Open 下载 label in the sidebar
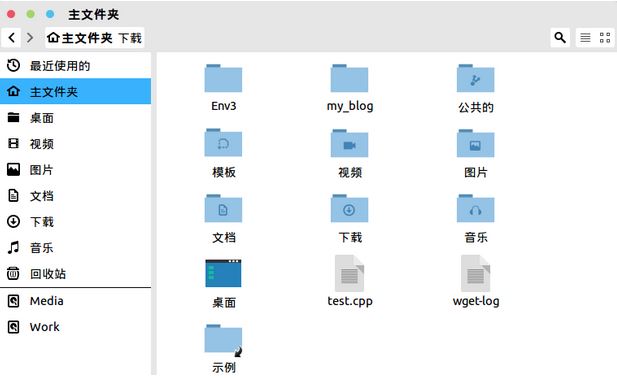The image size is (617, 380). [42, 221]
